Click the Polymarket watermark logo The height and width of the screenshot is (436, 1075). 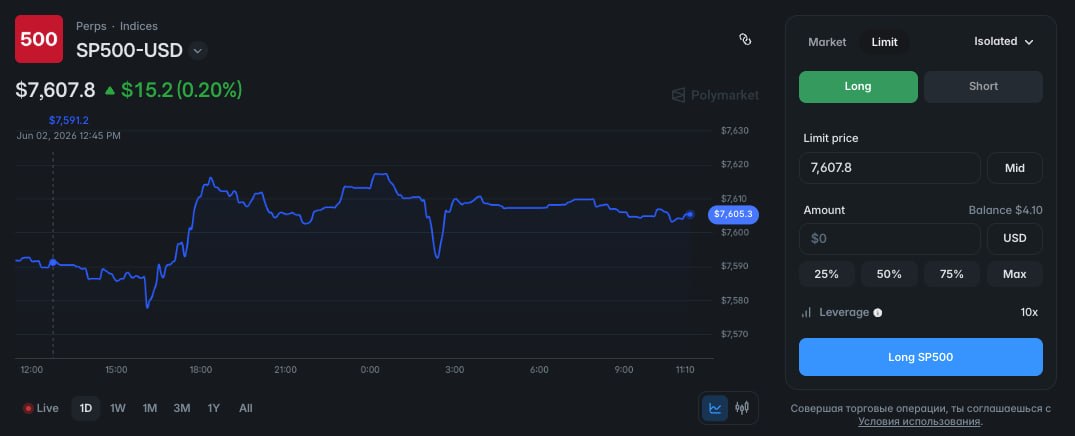(715, 95)
